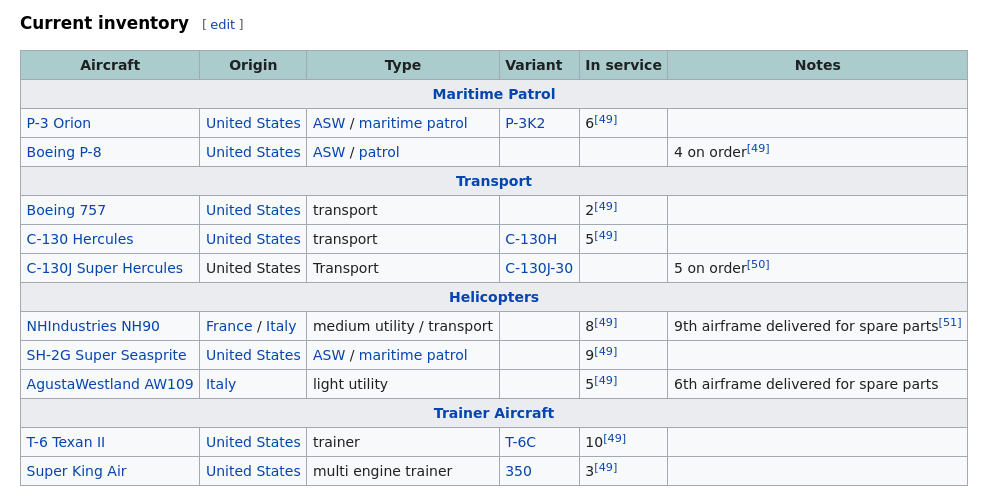Click the Maritime Patrol section header link
Image resolution: width=987 pixels, height=500 pixels.
[x=493, y=95]
